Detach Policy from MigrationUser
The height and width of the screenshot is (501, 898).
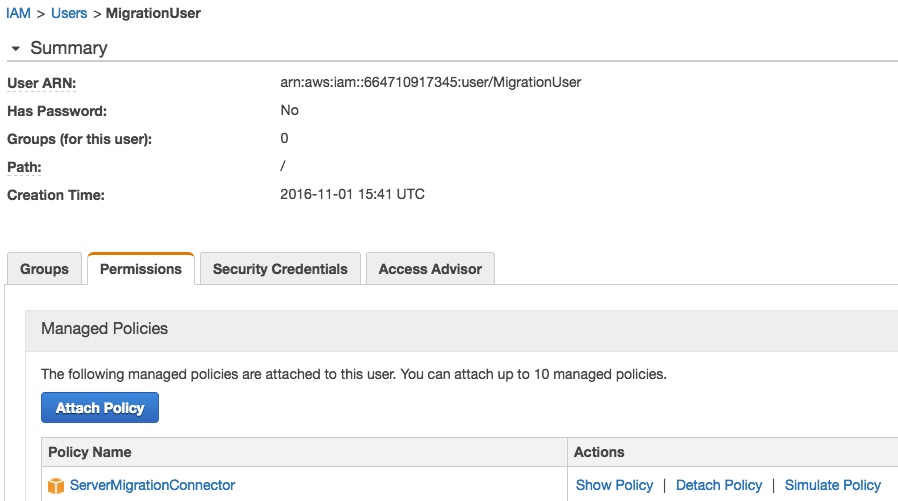tap(719, 485)
